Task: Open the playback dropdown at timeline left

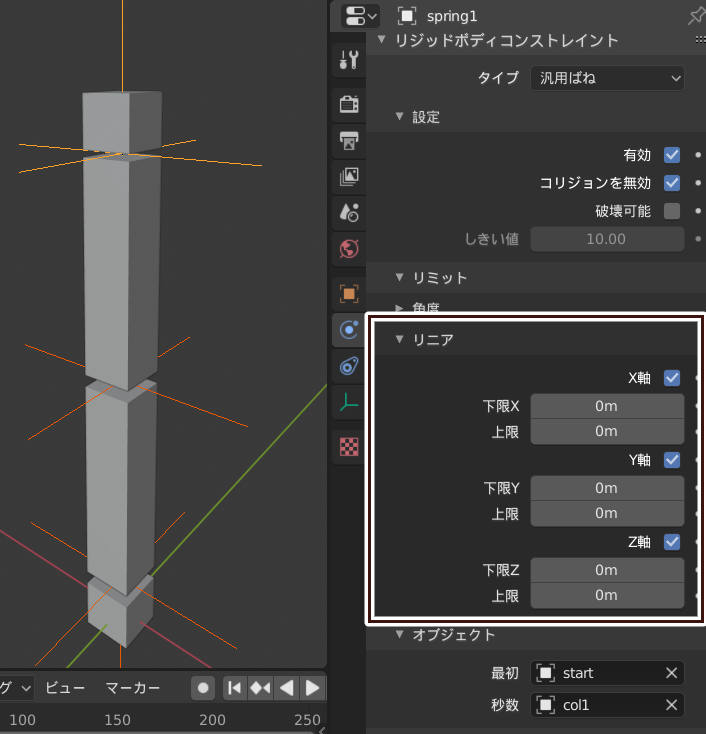Action: click(16, 688)
